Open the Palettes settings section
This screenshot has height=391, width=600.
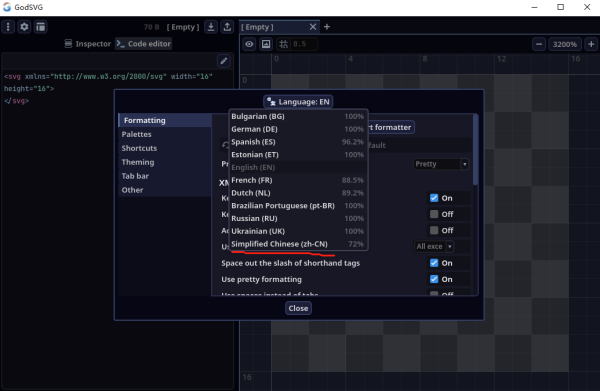[x=165, y=134]
